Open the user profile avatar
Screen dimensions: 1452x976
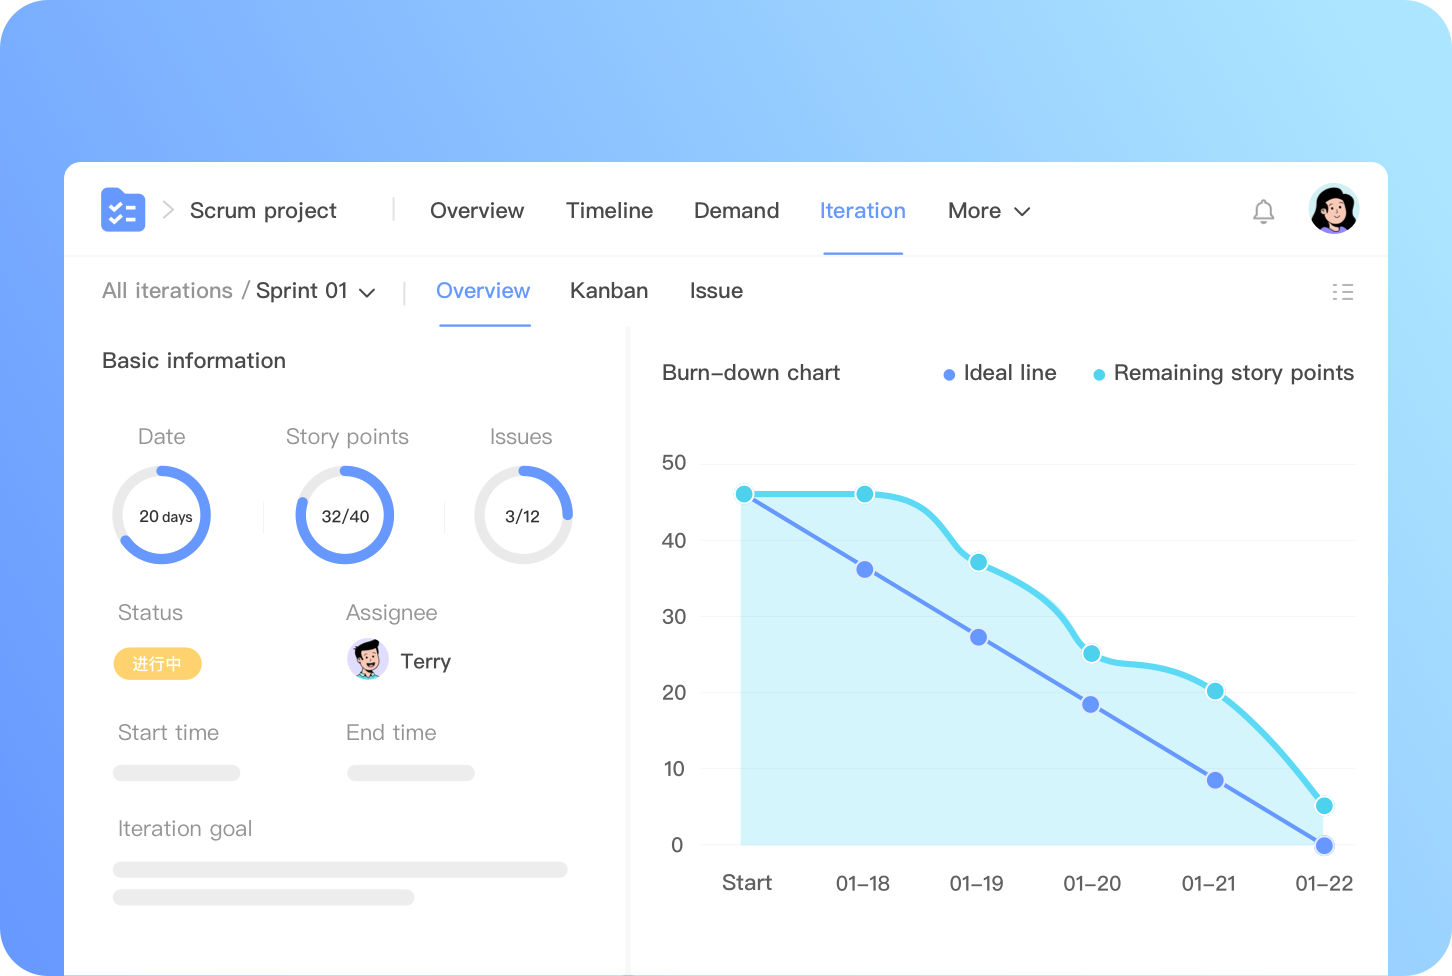(1333, 210)
